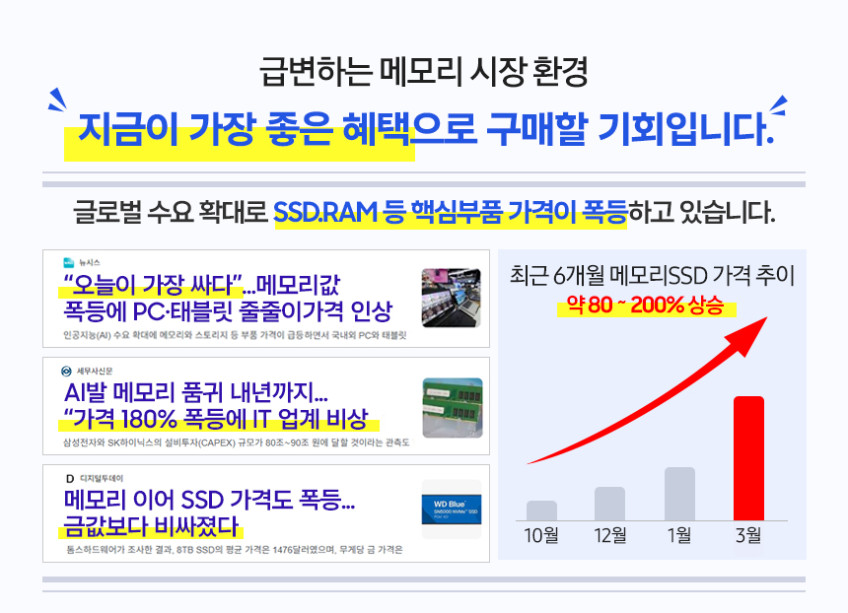Click the 1월 axis label
The image size is (848, 613).
pyautogui.click(x=679, y=536)
